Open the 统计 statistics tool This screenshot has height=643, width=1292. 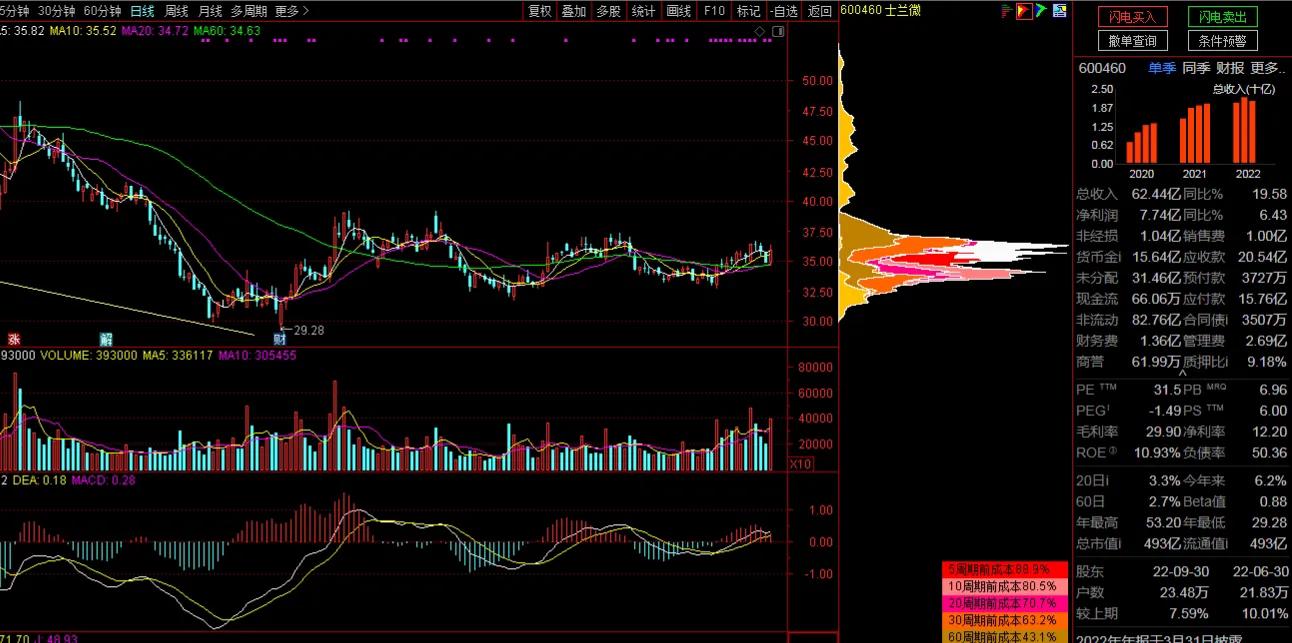644,11
